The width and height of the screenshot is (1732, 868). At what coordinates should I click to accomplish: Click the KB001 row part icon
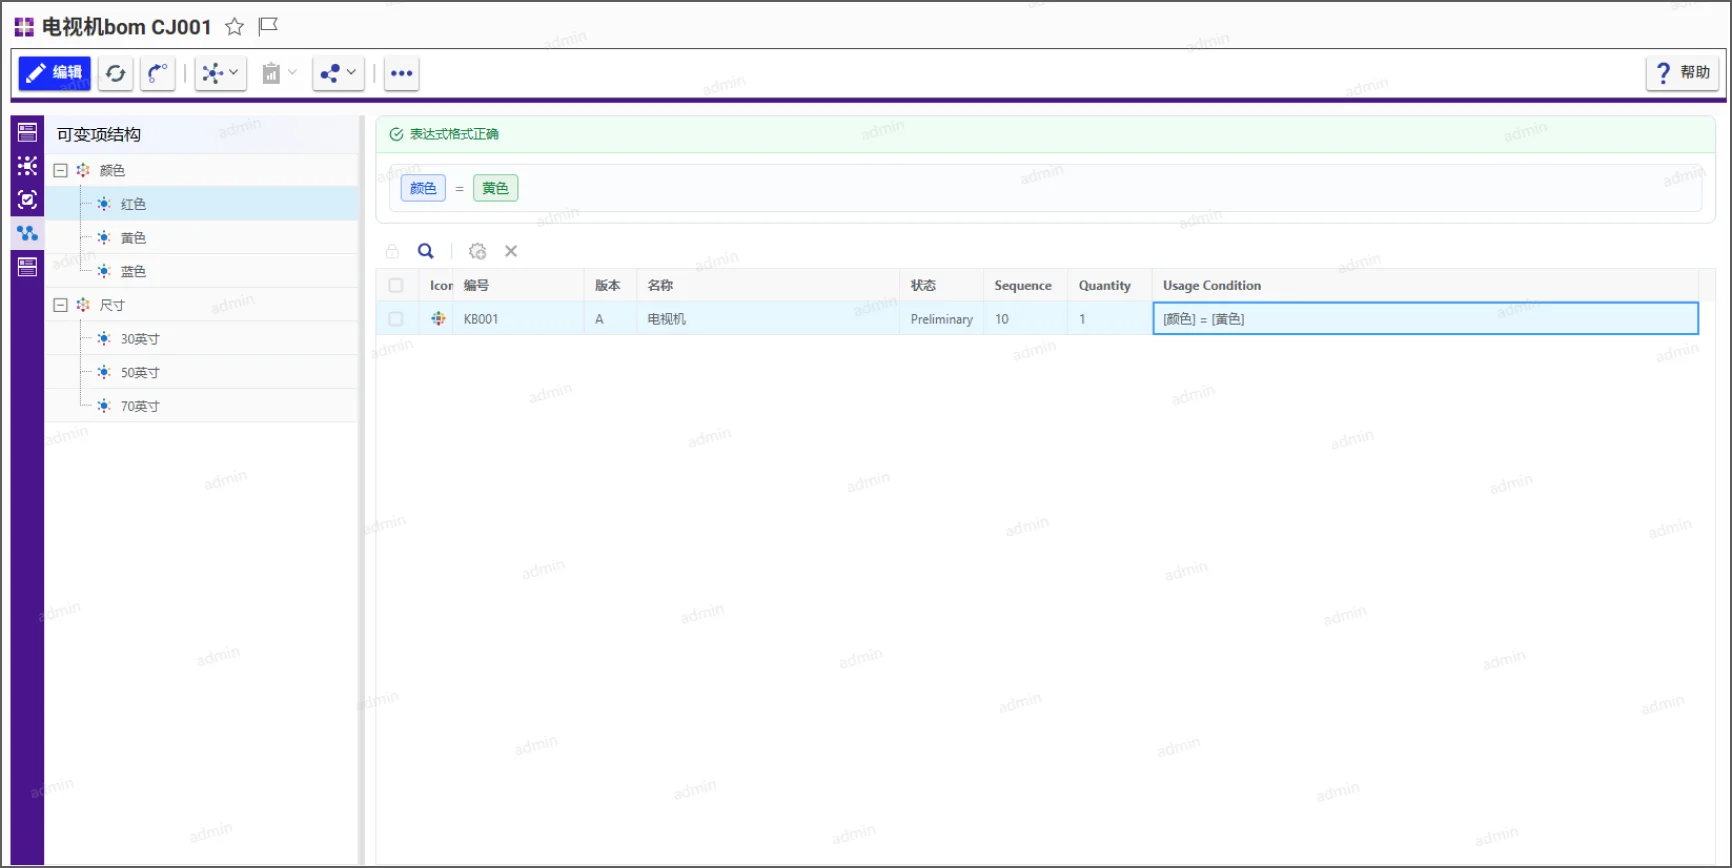438,319
